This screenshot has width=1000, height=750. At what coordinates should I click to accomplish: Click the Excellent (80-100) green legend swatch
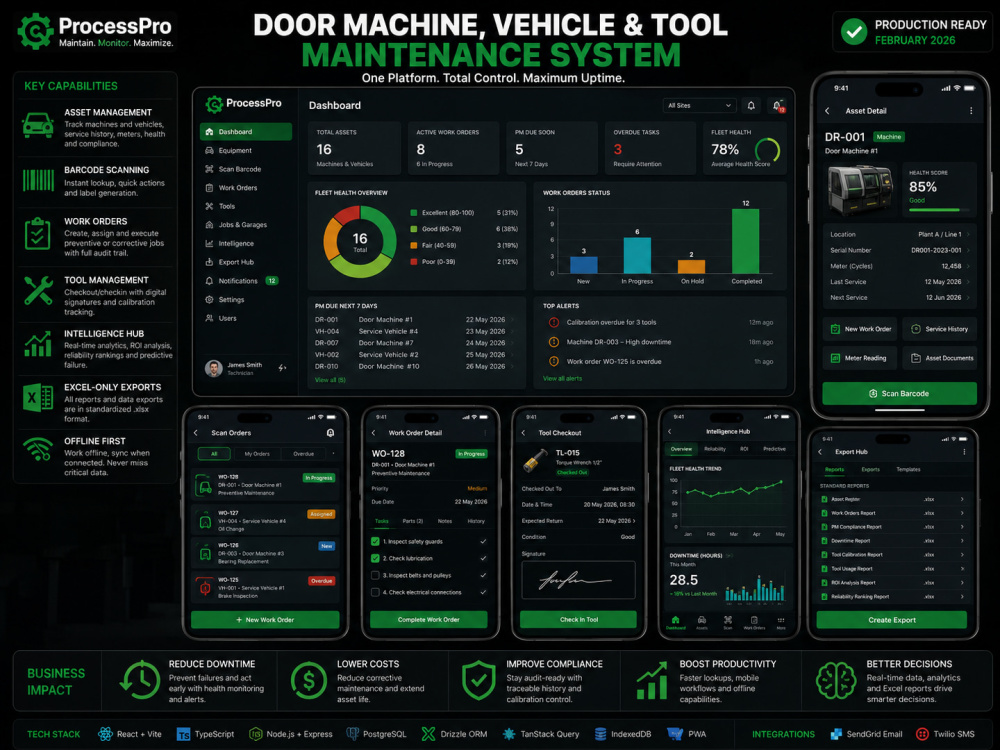pos(414,212)
